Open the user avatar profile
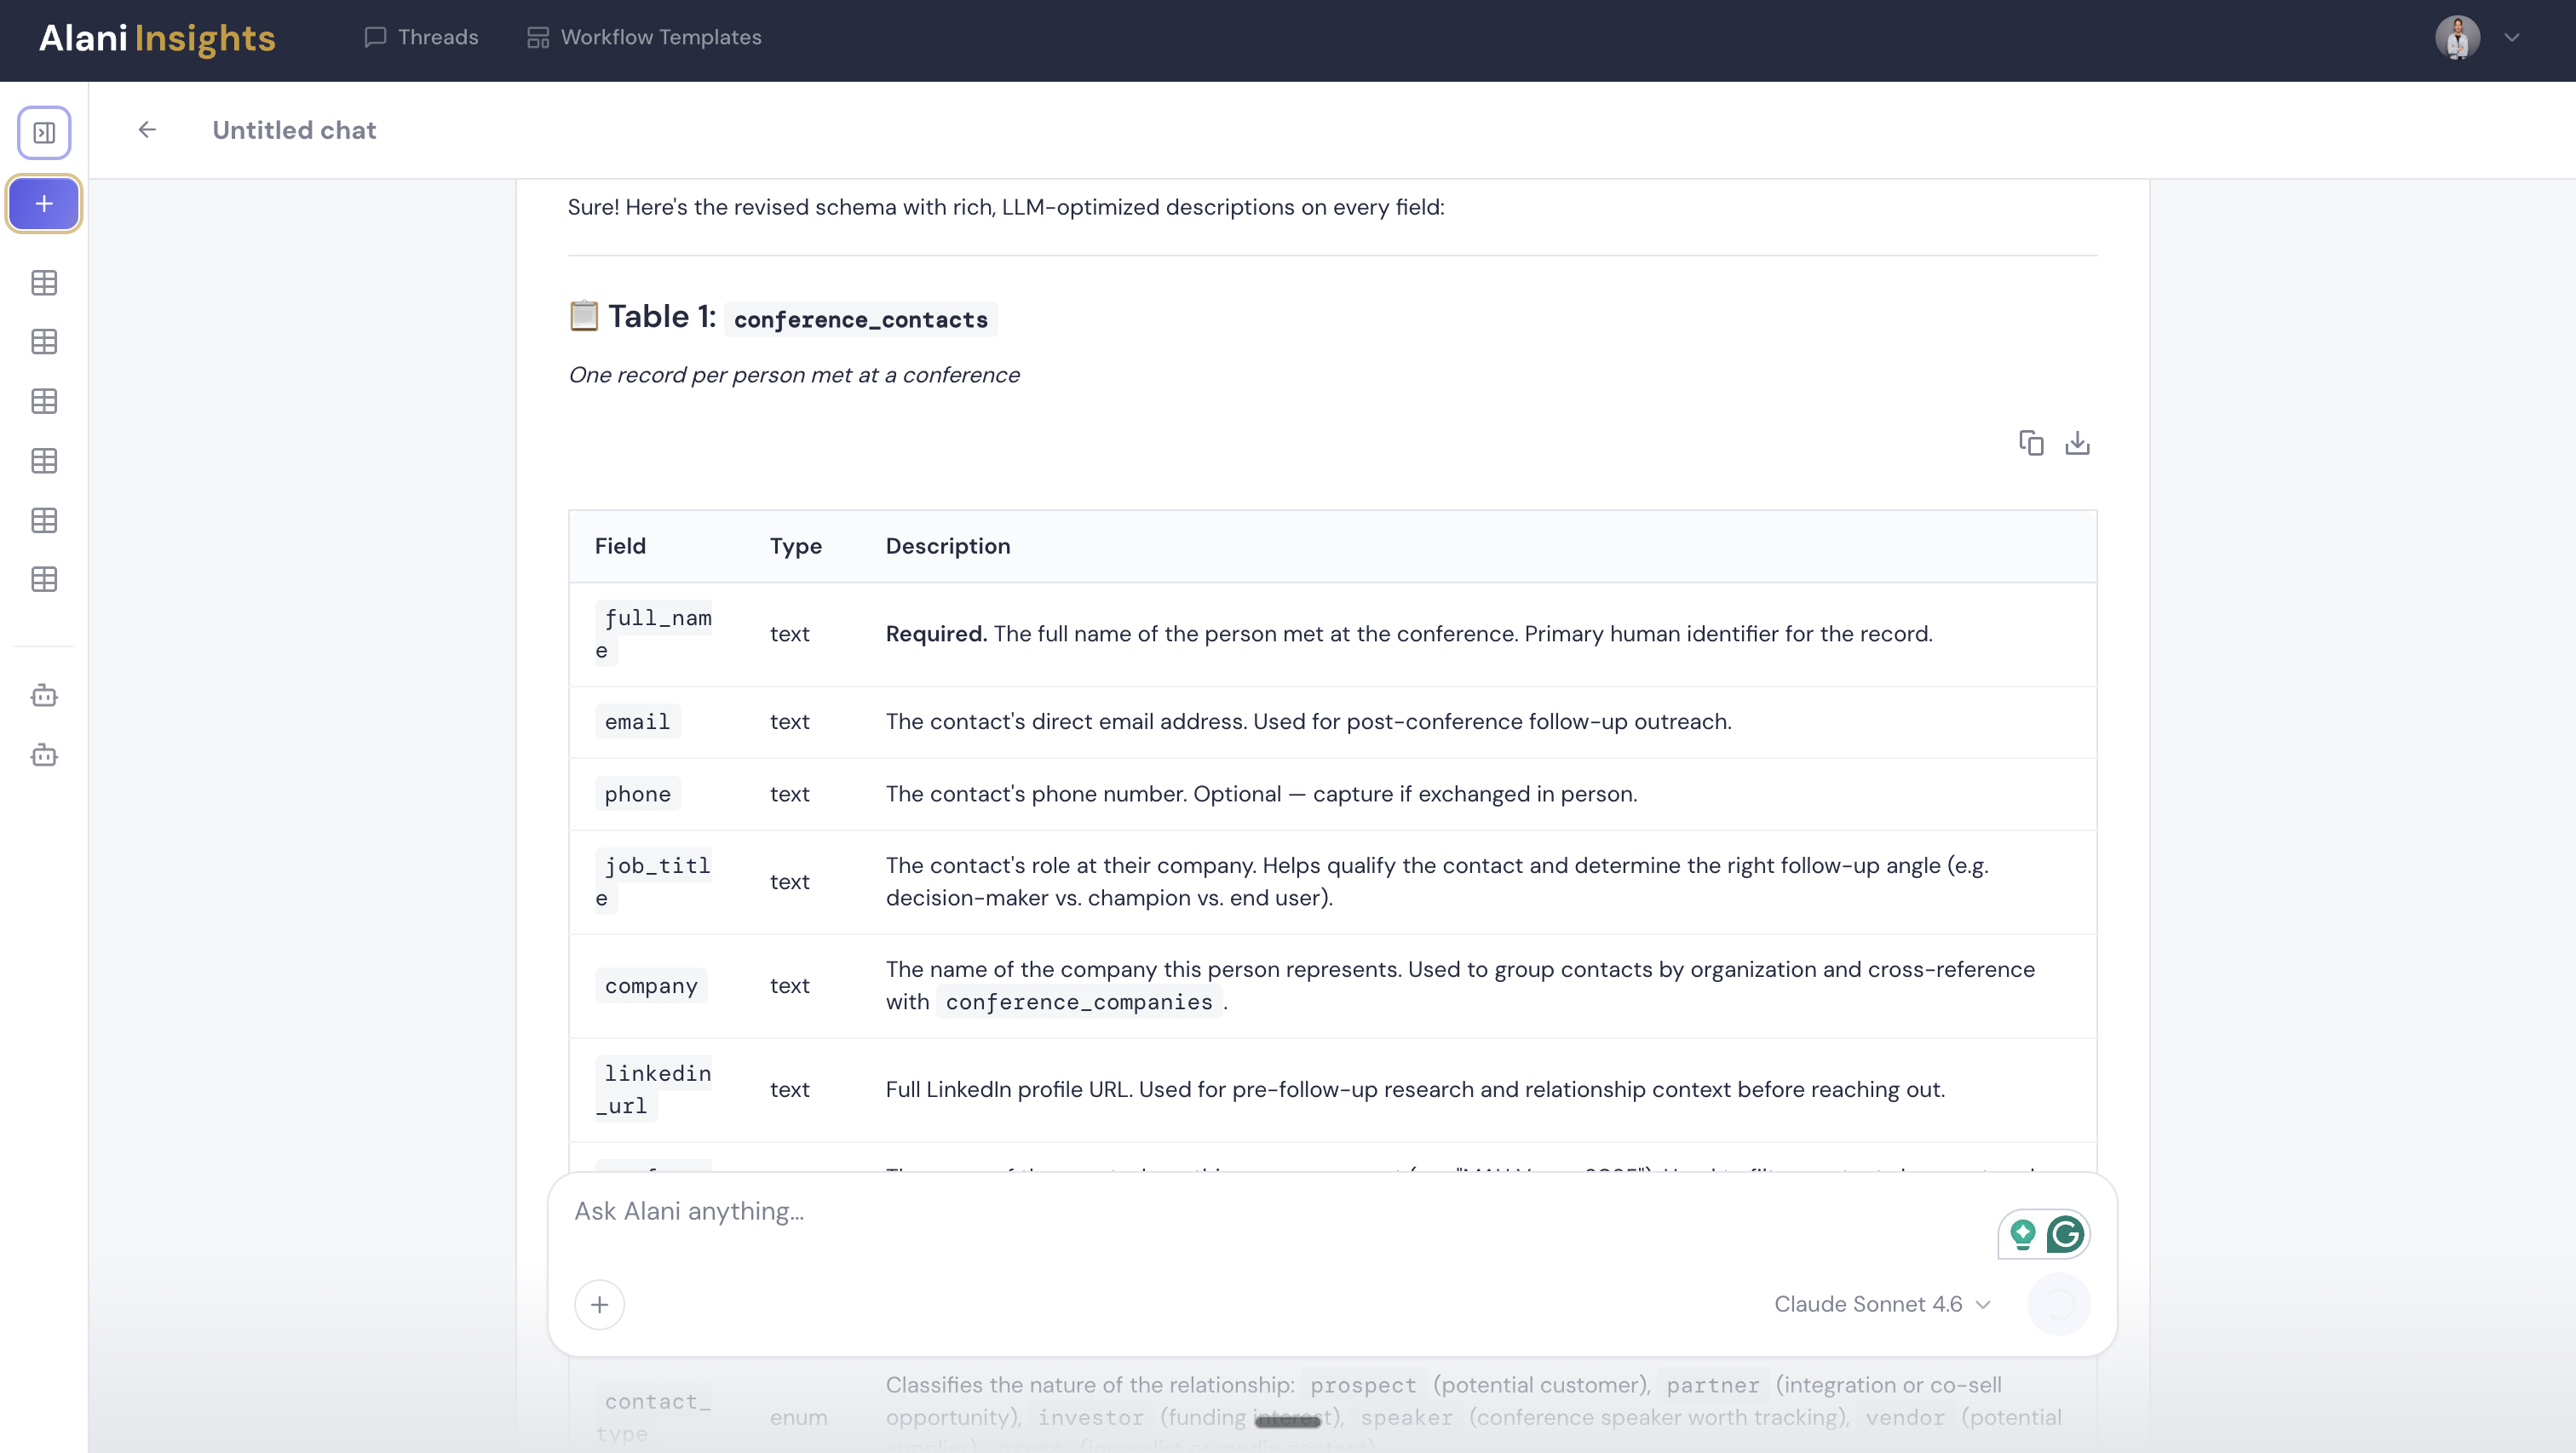The image size is (2576, 1453). [2457, 38]
